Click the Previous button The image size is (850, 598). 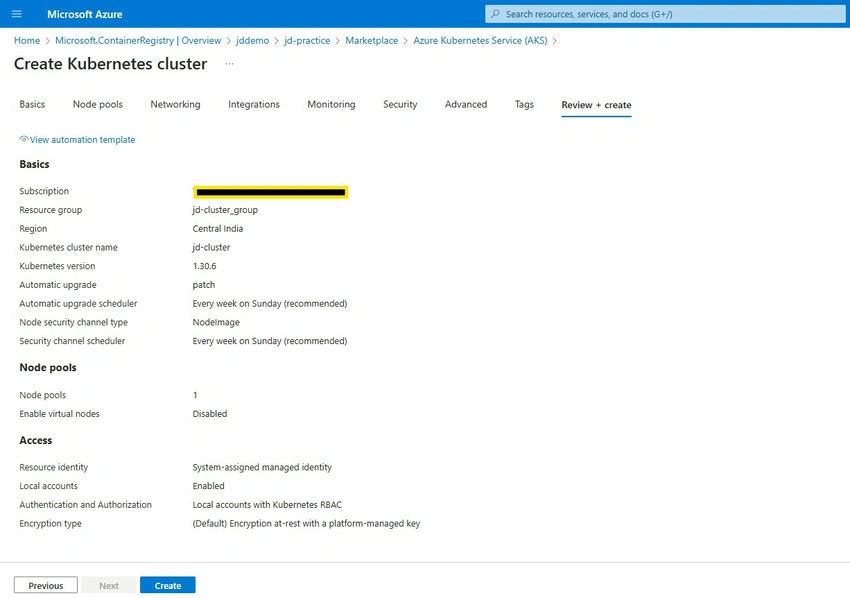click(x=46, y=586)
